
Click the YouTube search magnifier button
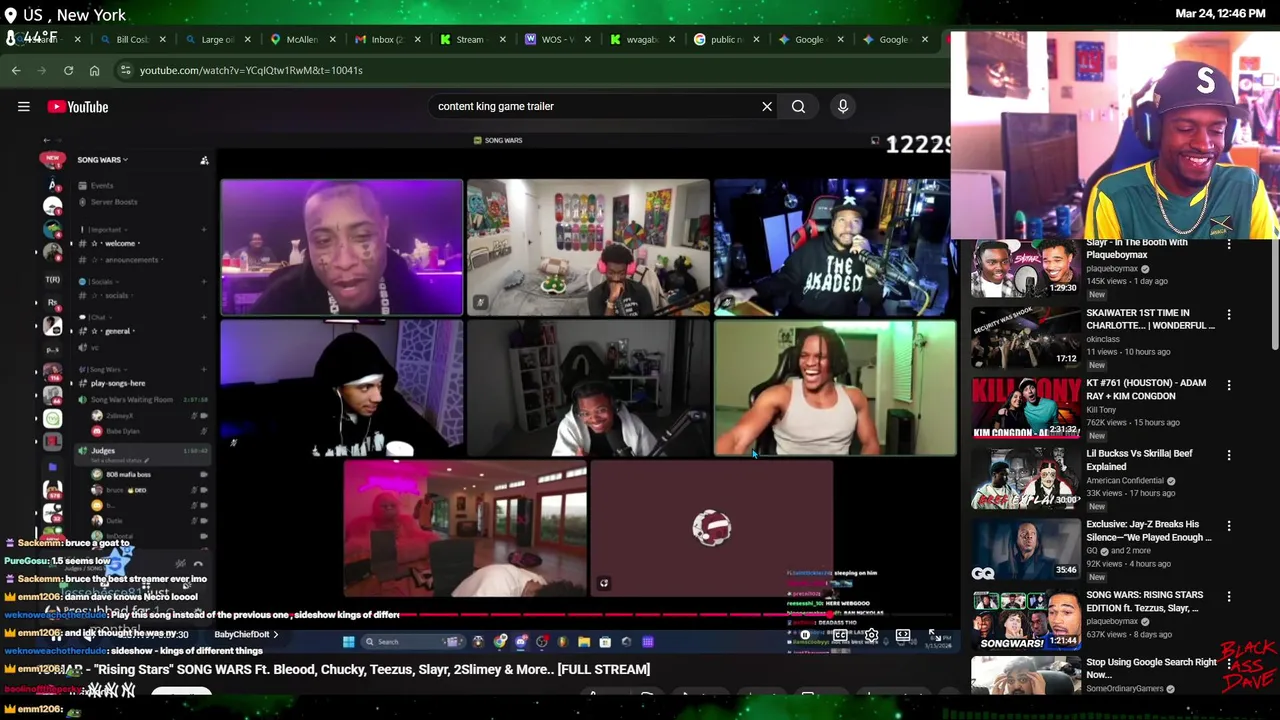[798, 106]
